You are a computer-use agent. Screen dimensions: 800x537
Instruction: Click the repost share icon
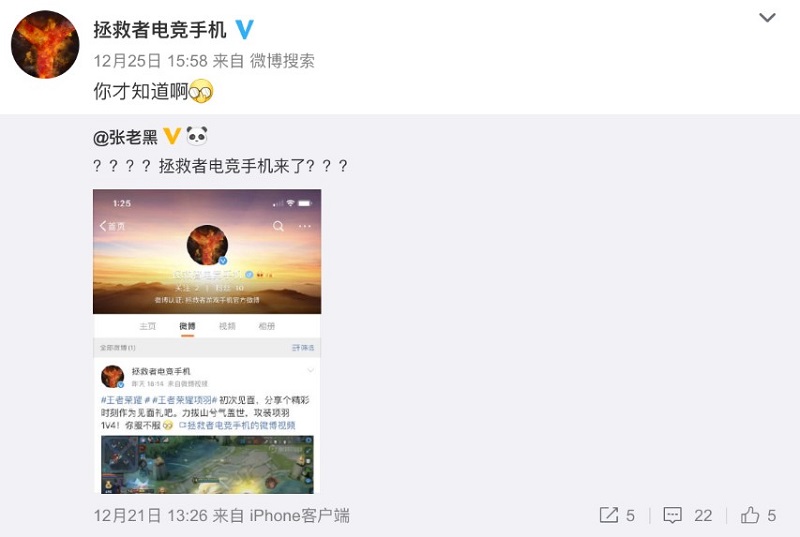pyautogui.click(x=609, y=515)
